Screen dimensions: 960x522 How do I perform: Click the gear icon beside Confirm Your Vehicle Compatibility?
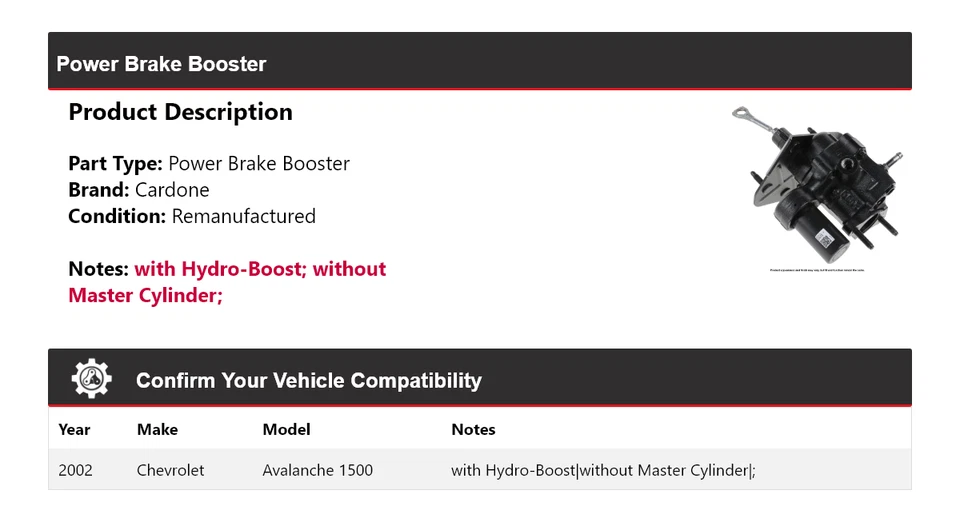[92, 379]
